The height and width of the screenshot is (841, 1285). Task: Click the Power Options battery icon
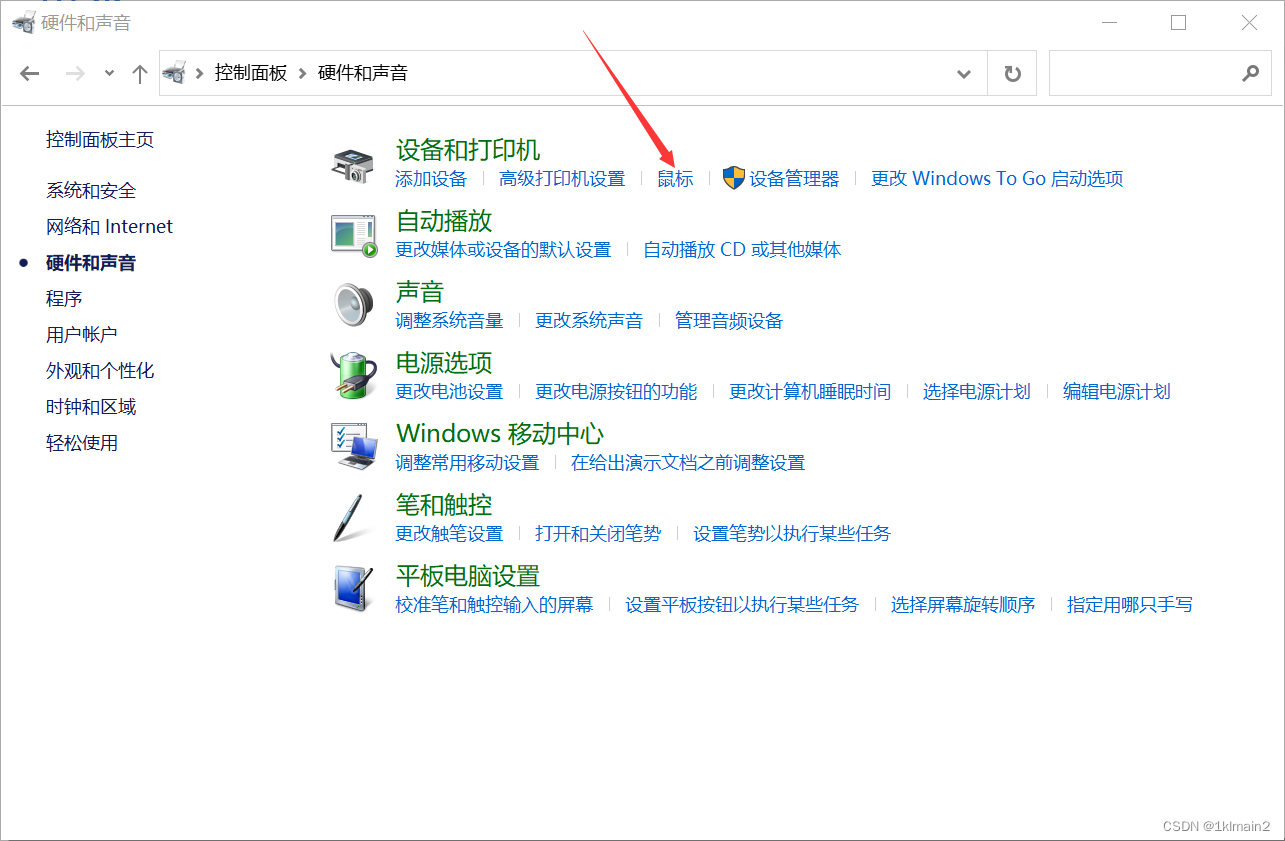point(353,376)
